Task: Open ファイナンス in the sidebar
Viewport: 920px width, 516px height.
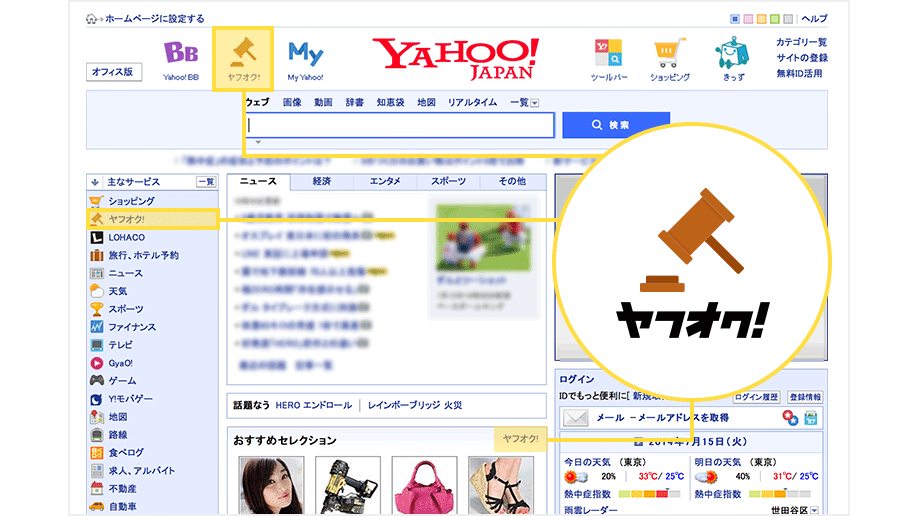Action: [132, 327]
